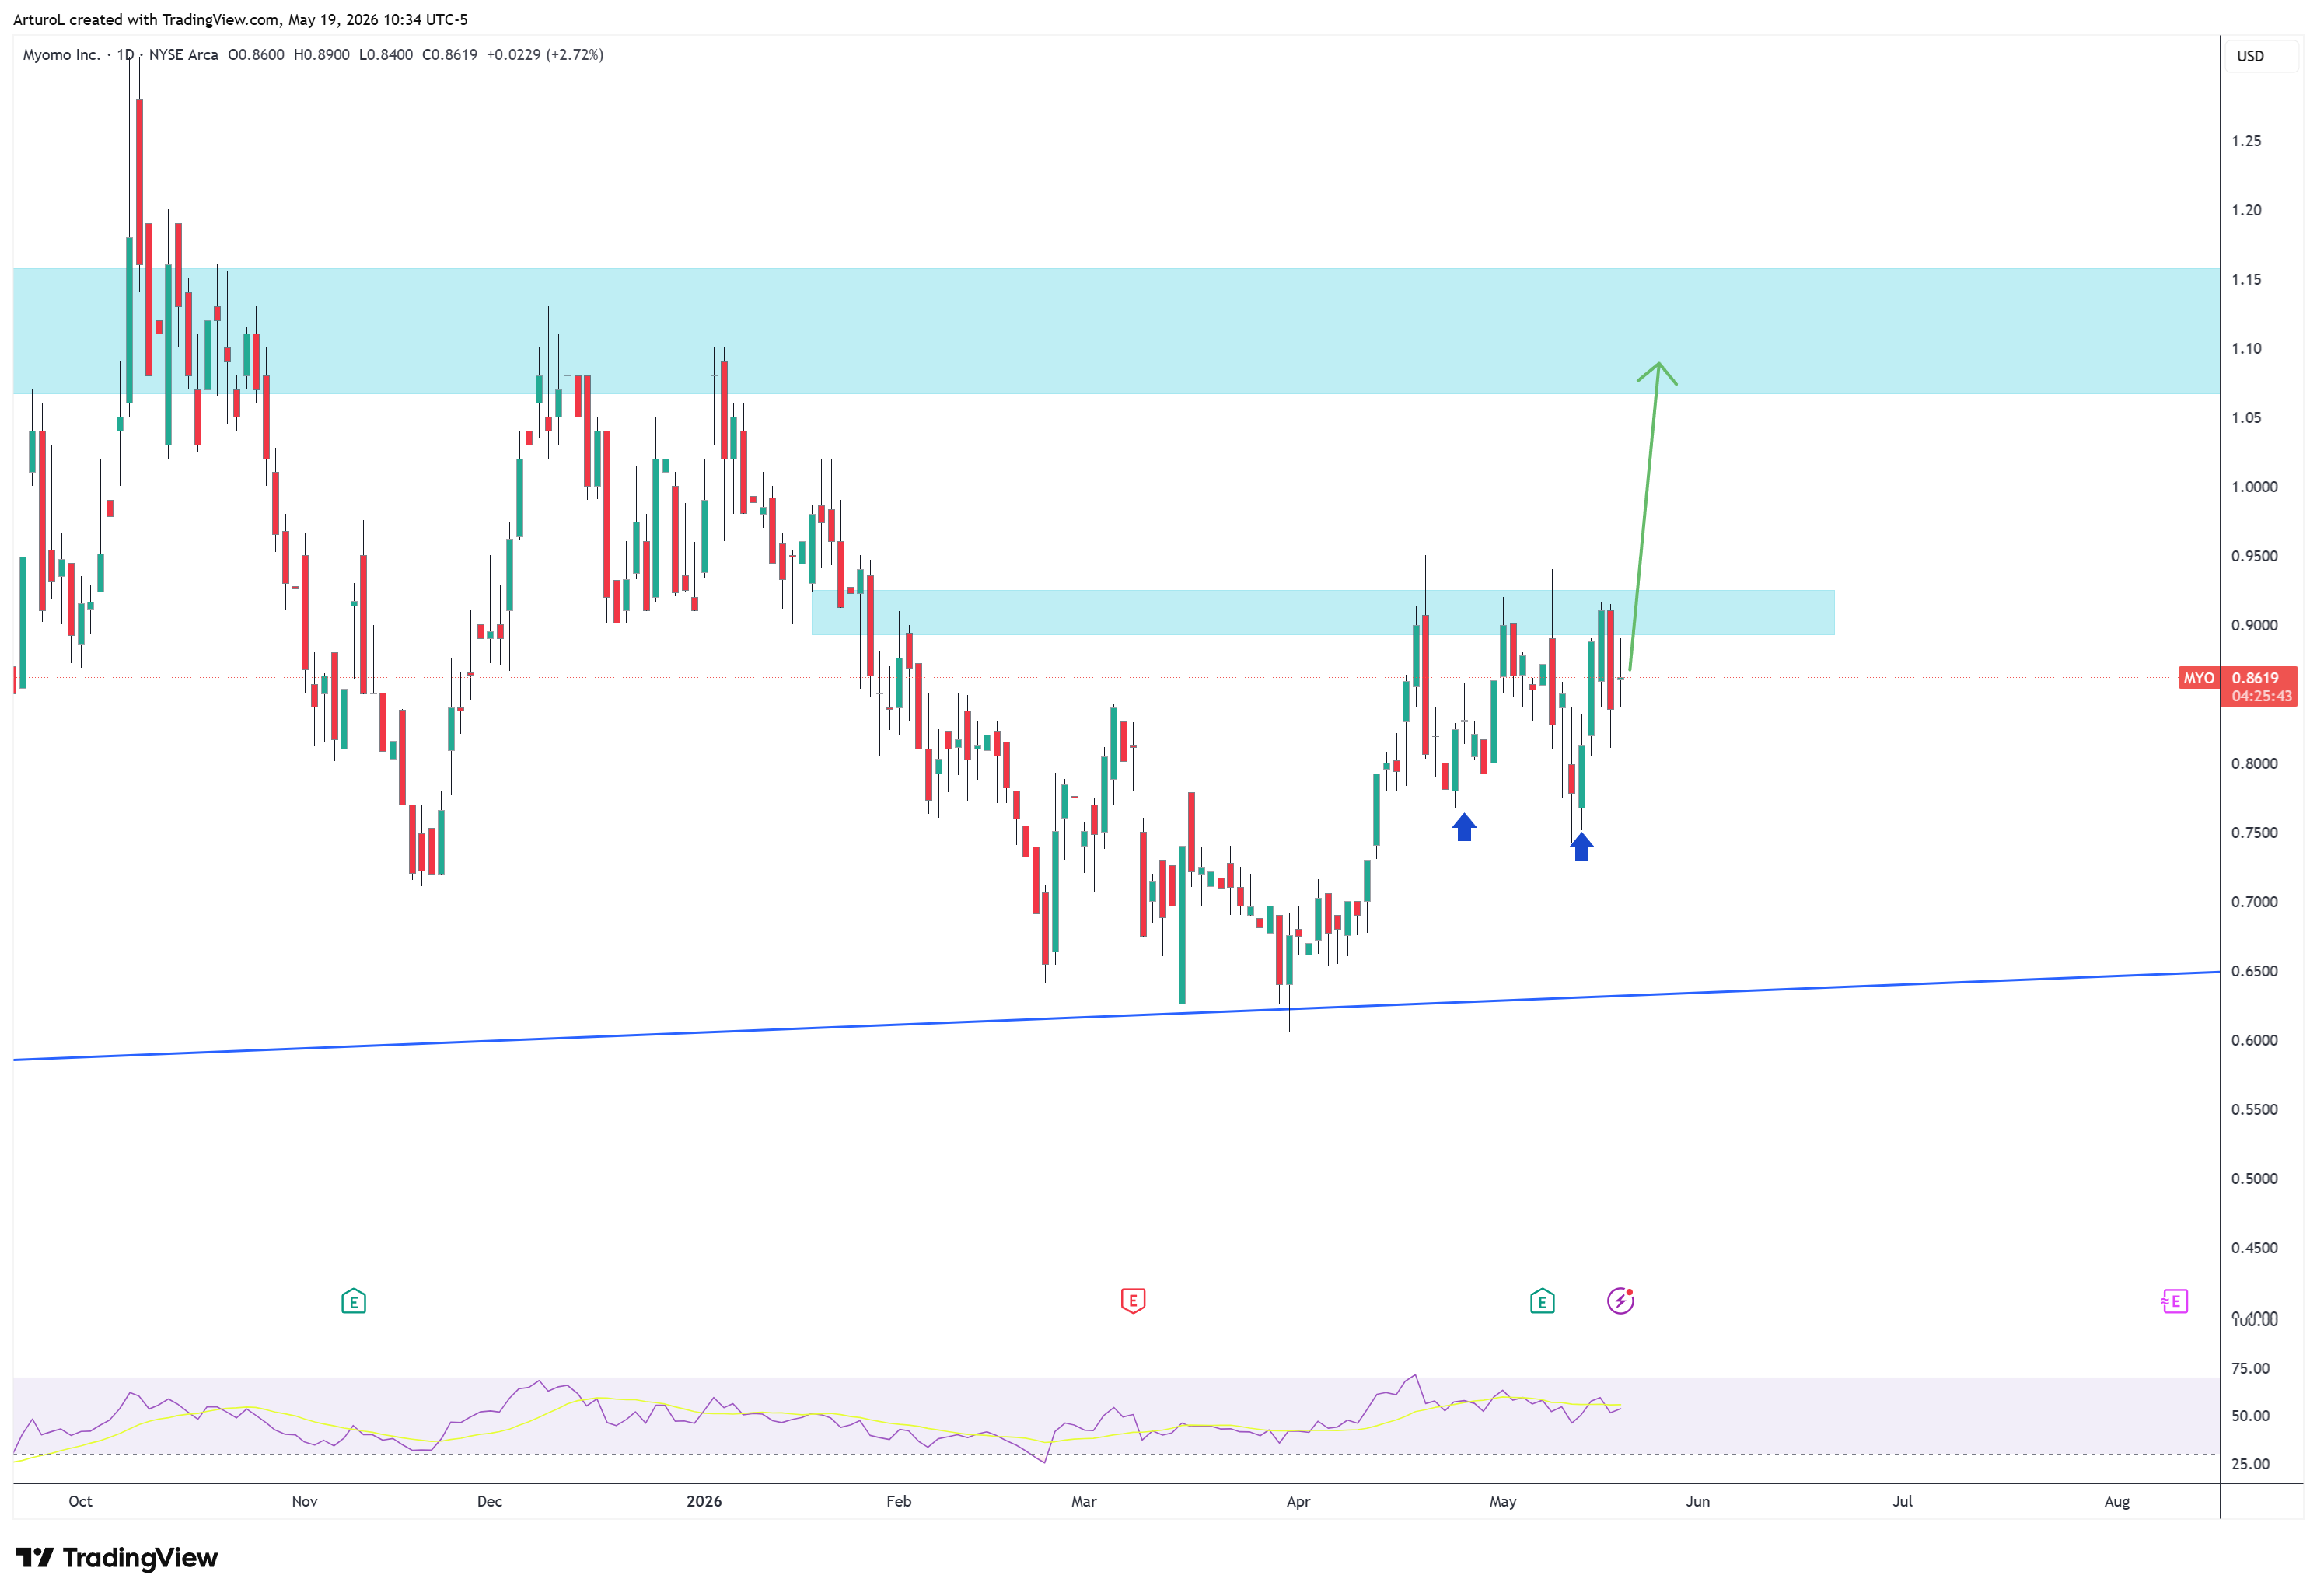Click the green earnings icon near November
This screenshot has width=2317, height=1596.
(353, 1301)
